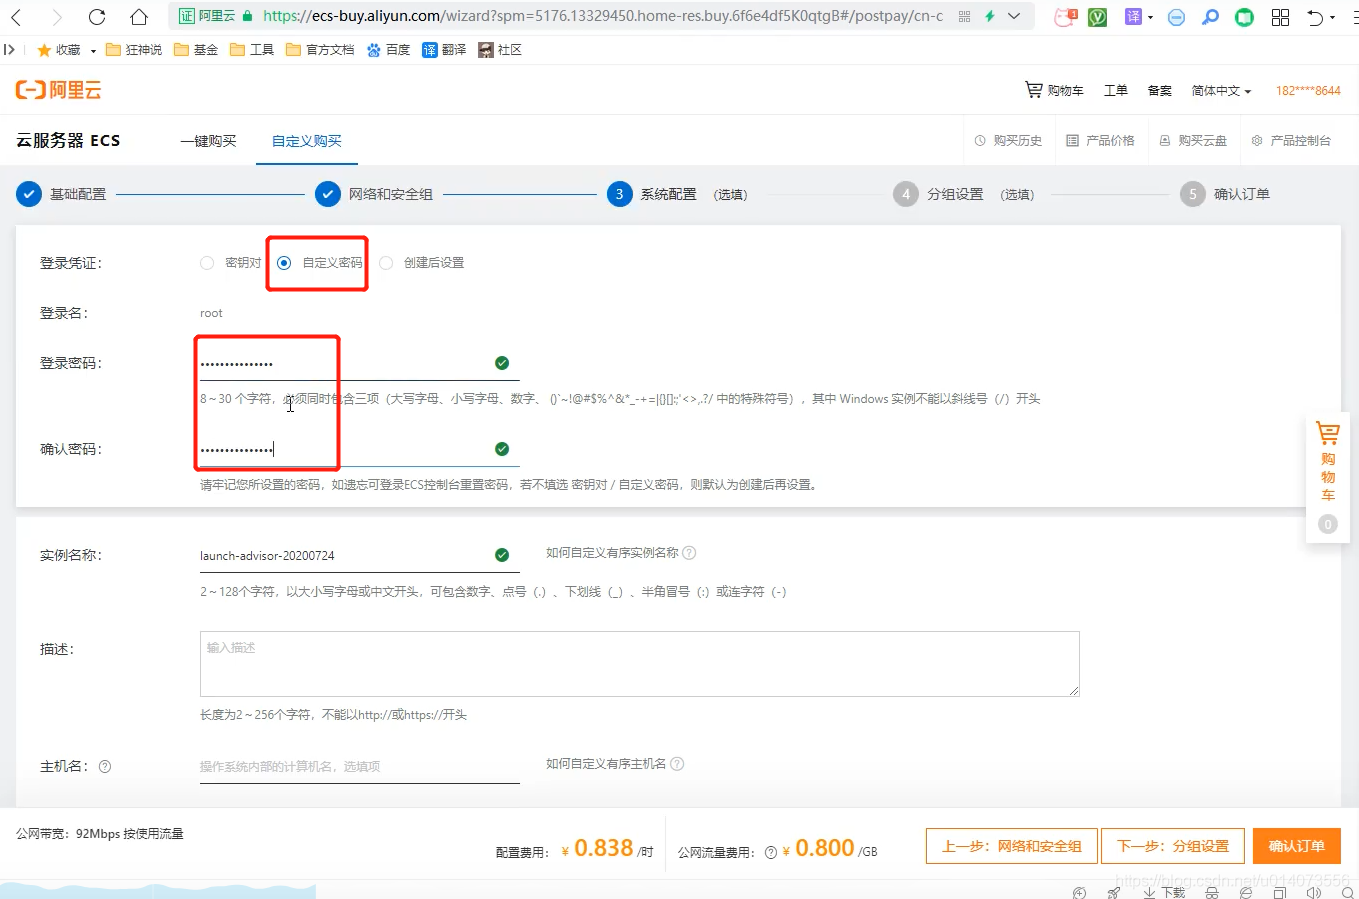
Task: Switch to the 一键购买 tab
Action: pos(208,141)
